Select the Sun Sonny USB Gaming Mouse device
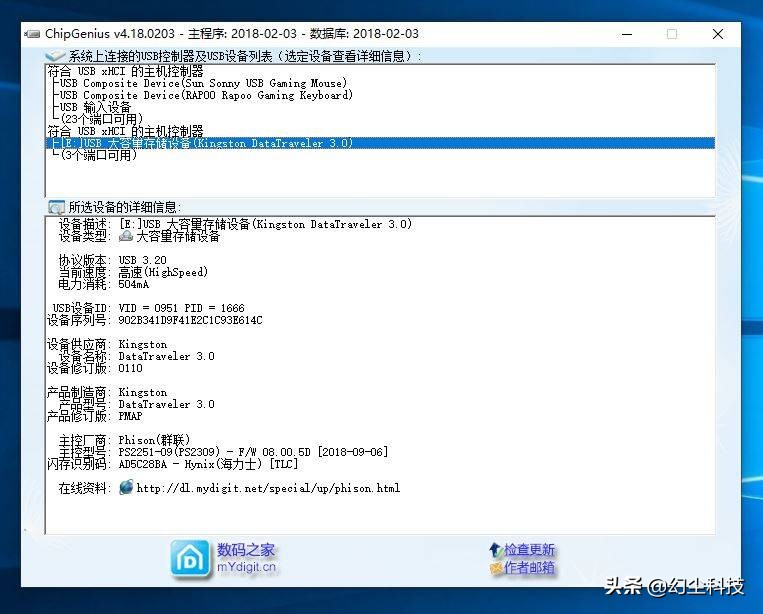Image resolution: width=763 pixels, height=614 pixels. [x=203, y=83]
